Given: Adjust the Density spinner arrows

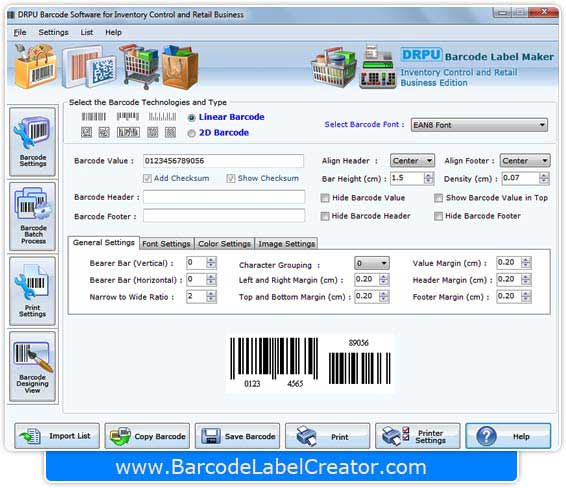Looking at the screenshot, I should (x=544, y=178).
